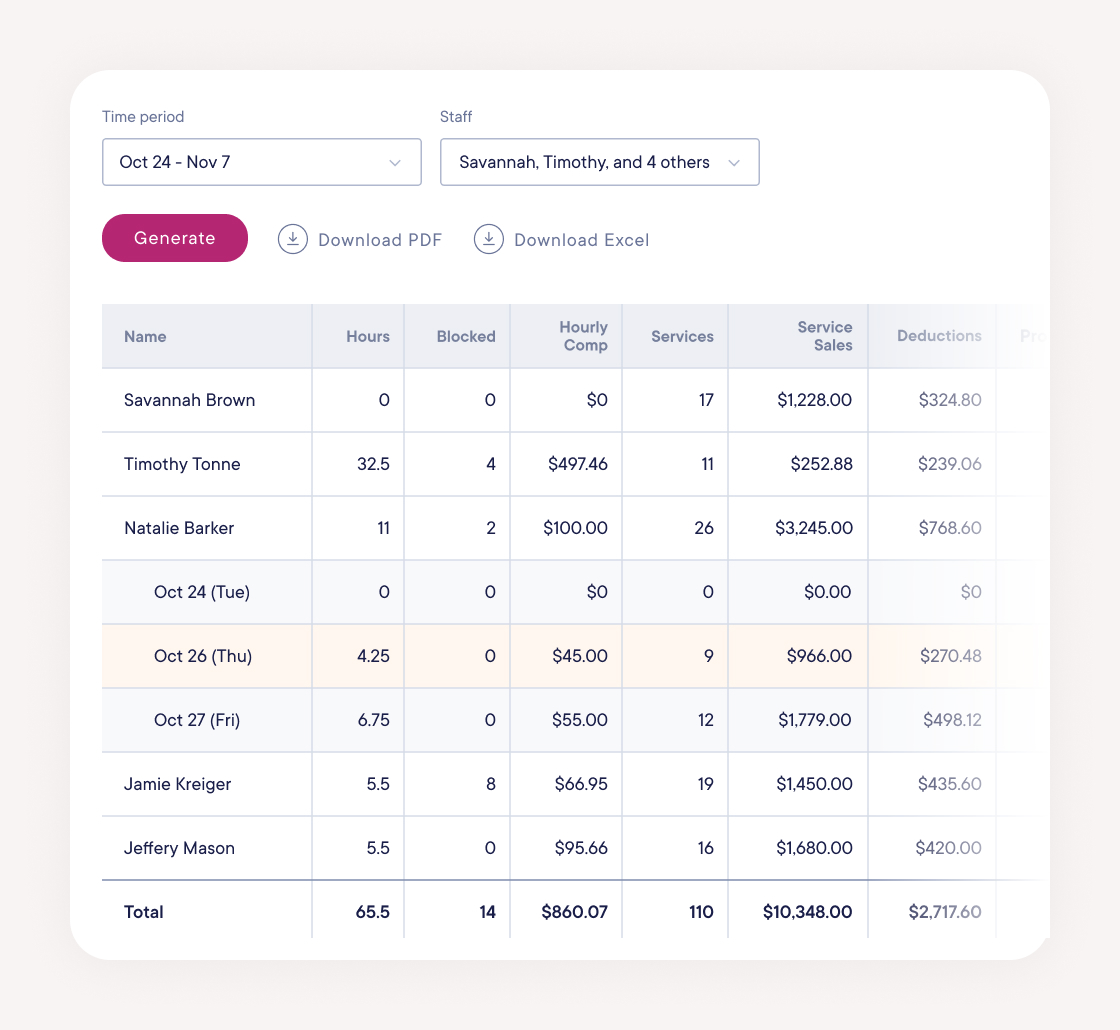Select the Timothy Tonne row name
Viewport: 1120px width, 1030px height.
pyautogui.click(x=182, y=464)
